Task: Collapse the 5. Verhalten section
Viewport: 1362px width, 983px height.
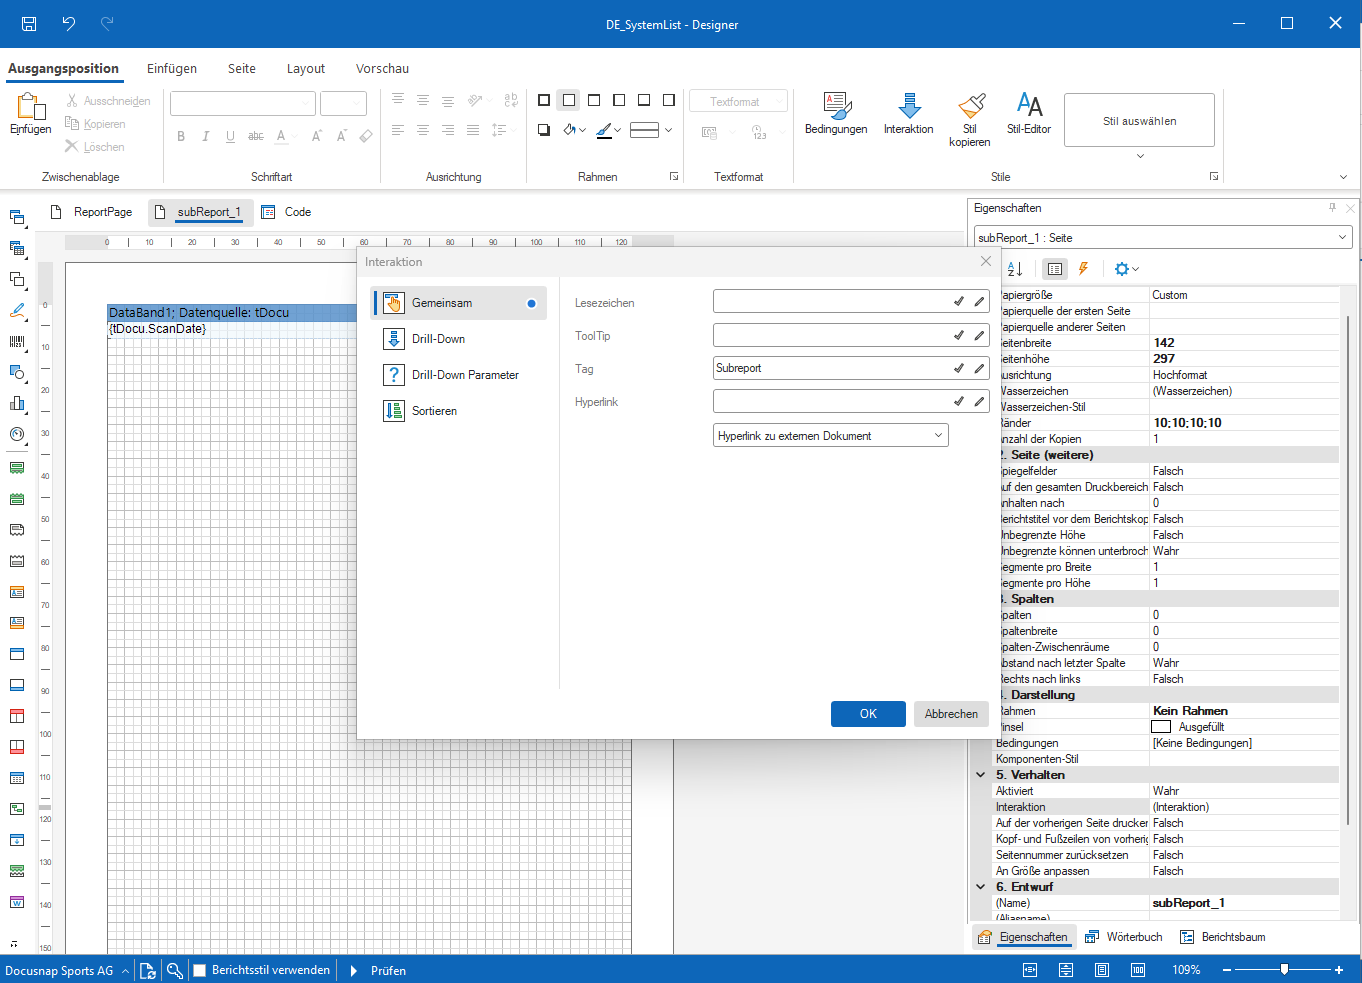Action: pos(981,775)
